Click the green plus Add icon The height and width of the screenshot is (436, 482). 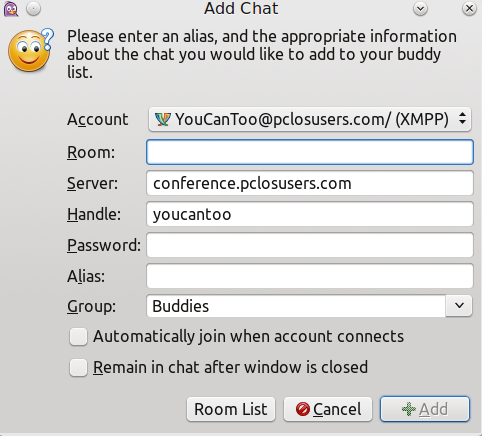409,409
